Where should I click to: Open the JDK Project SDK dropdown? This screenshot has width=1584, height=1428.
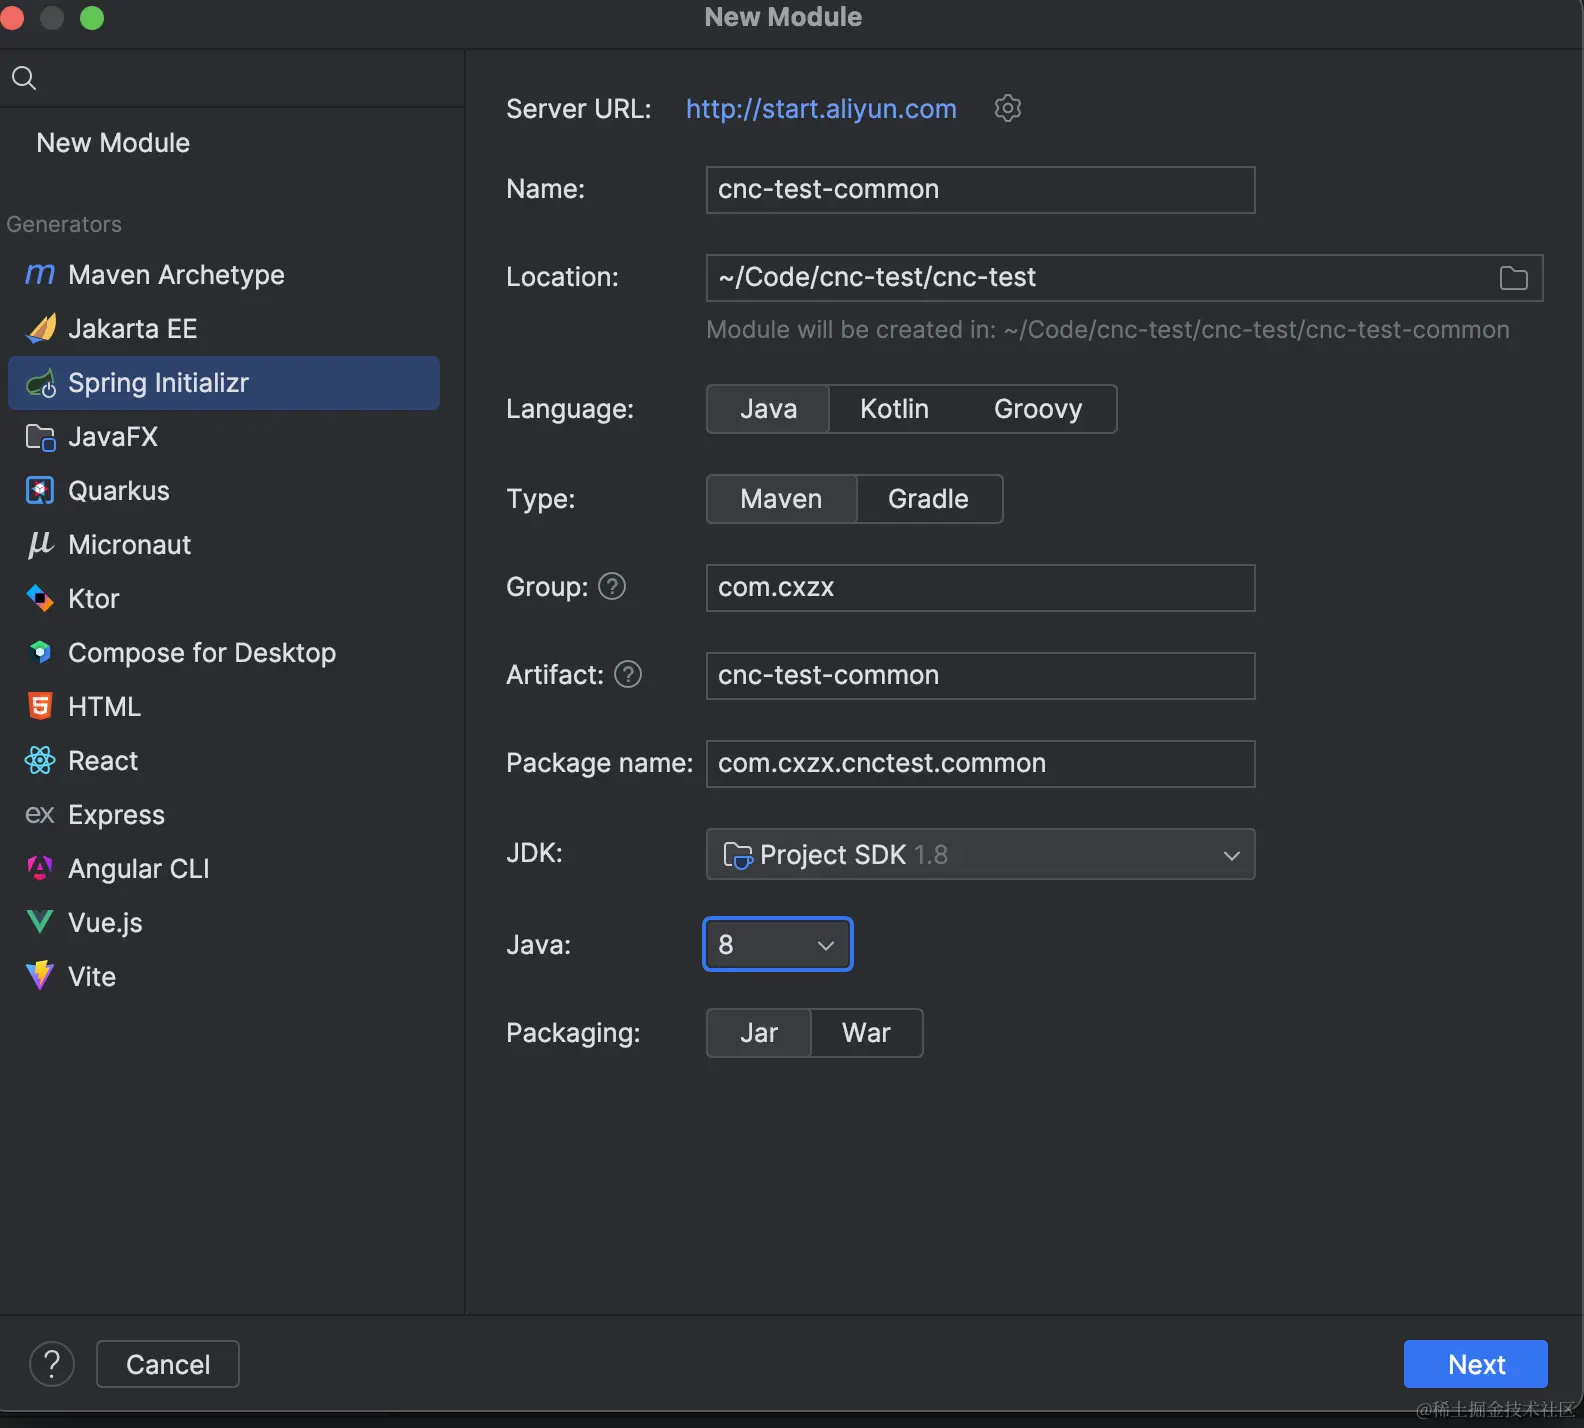tap(980, 854)
